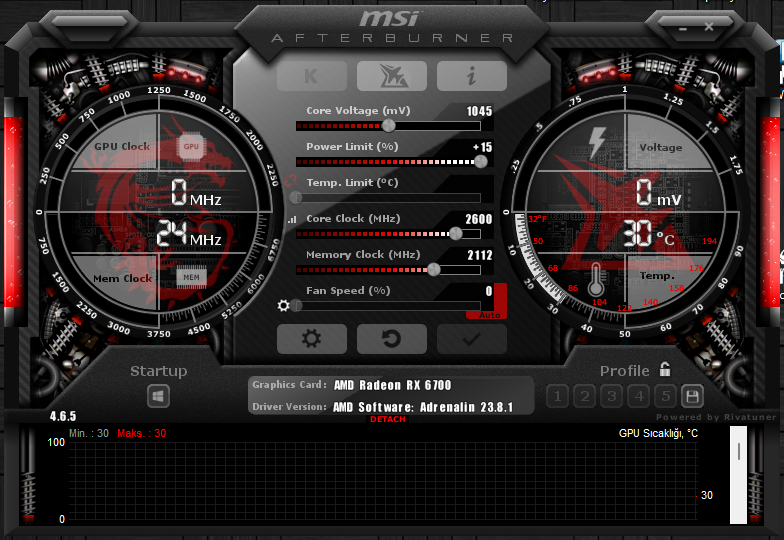Image resolution: width=784 pixels, height=540 pixels.
Task: Click Memory Clock value 2112
Action: point(480,255)
